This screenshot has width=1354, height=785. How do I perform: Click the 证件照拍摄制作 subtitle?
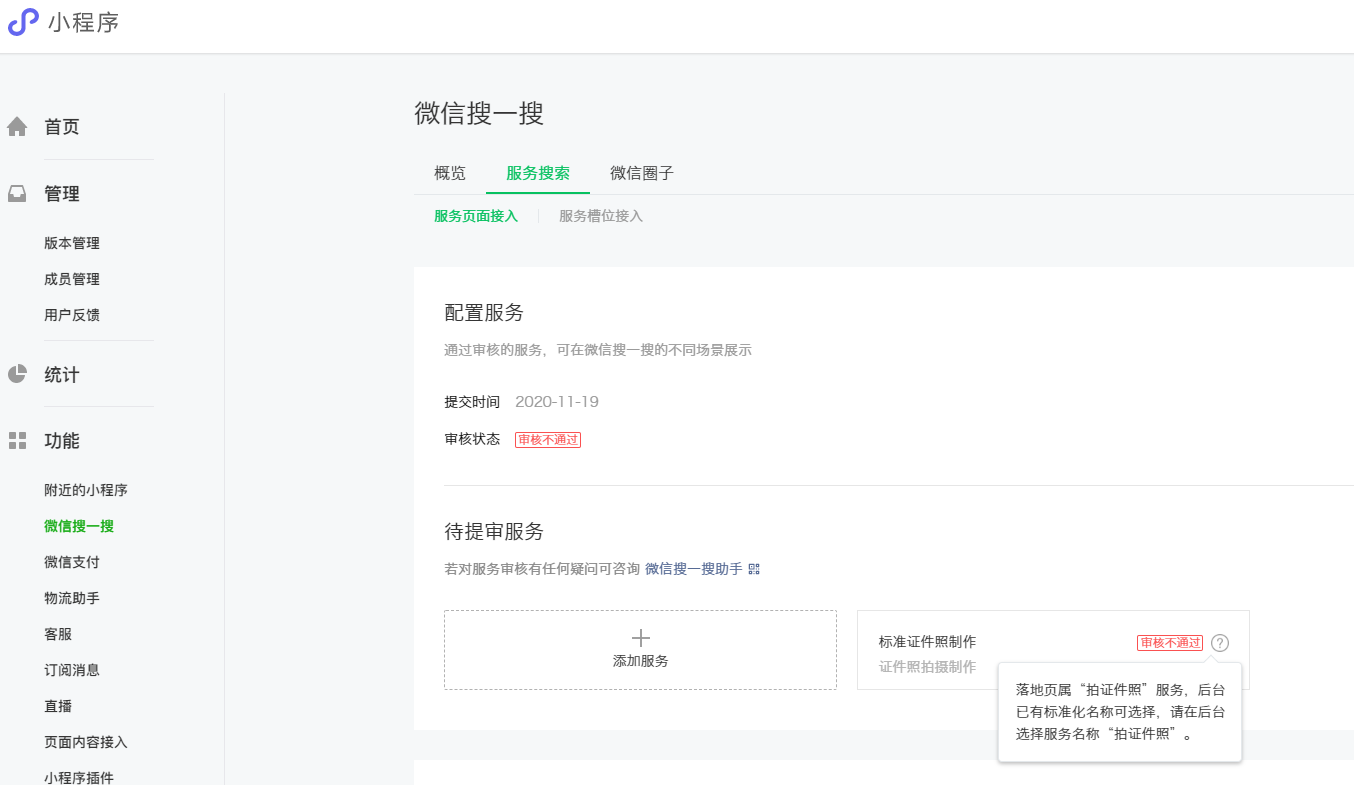928,667
